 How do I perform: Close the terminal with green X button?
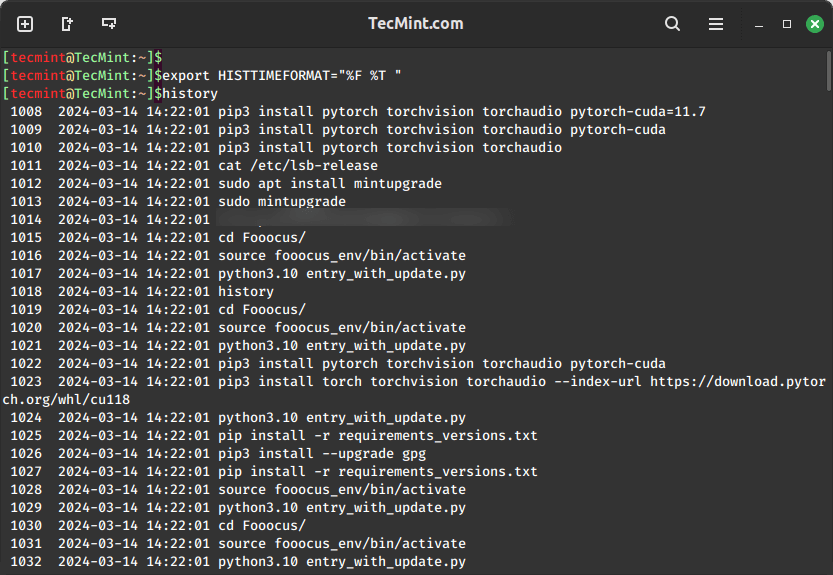coord(815,24)
